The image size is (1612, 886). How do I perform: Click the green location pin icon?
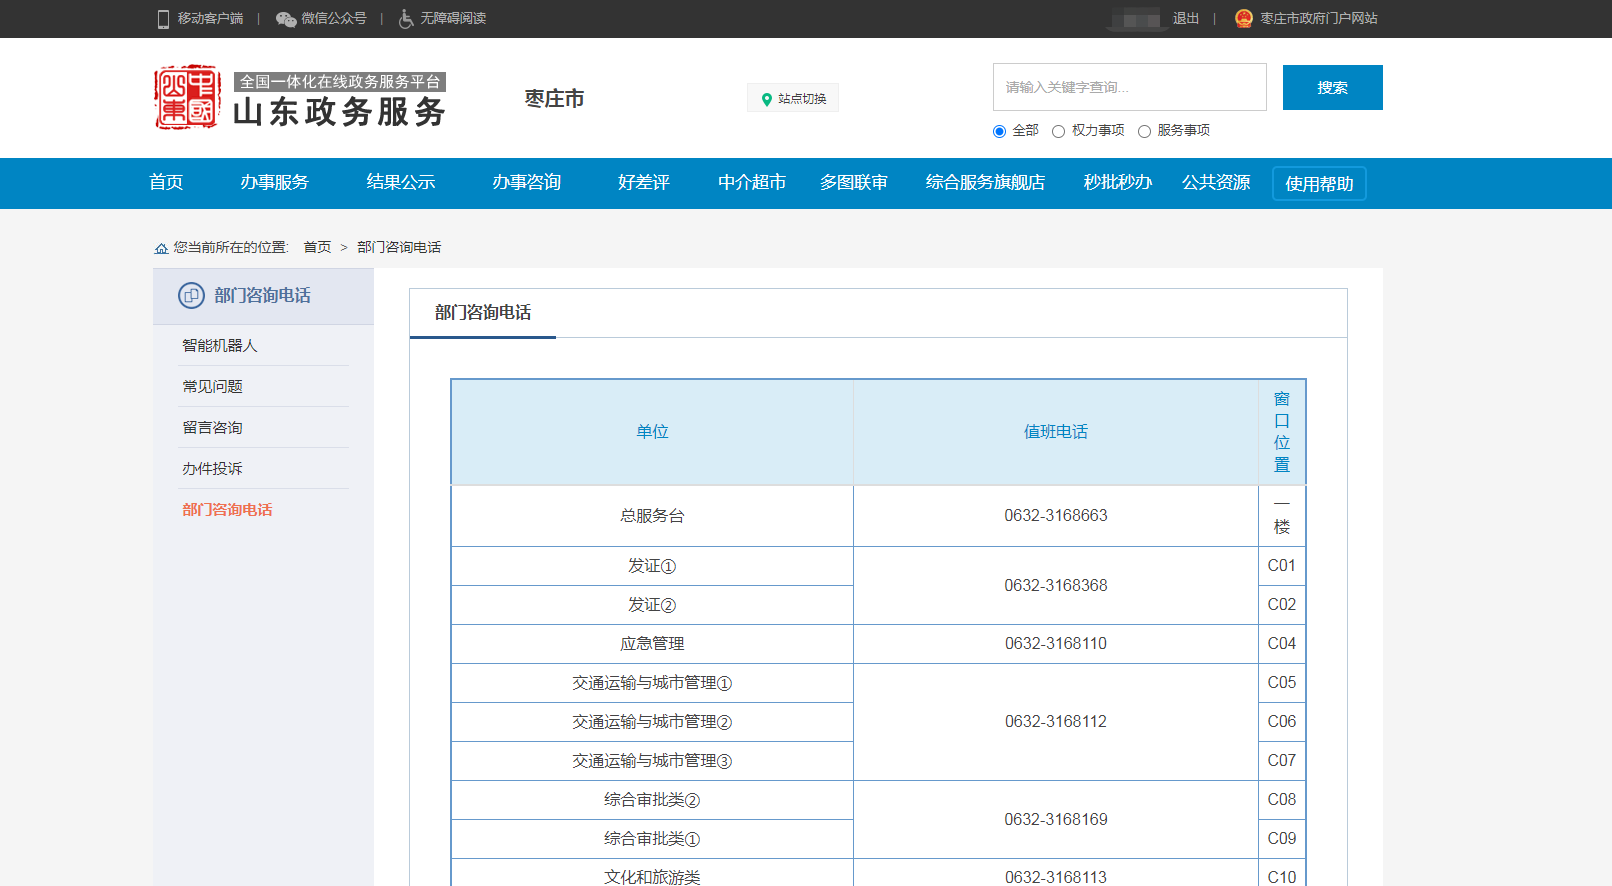pyautogui.click(x=767, y=99)
